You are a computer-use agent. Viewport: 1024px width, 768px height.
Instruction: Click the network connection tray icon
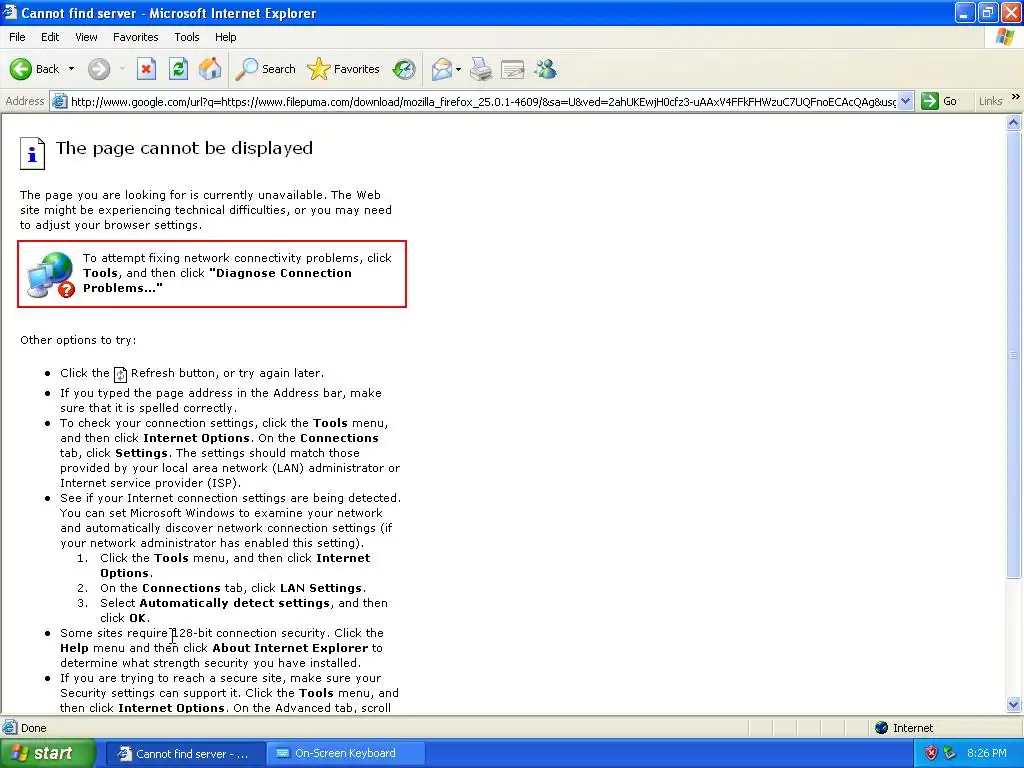[x=950, y=753]
